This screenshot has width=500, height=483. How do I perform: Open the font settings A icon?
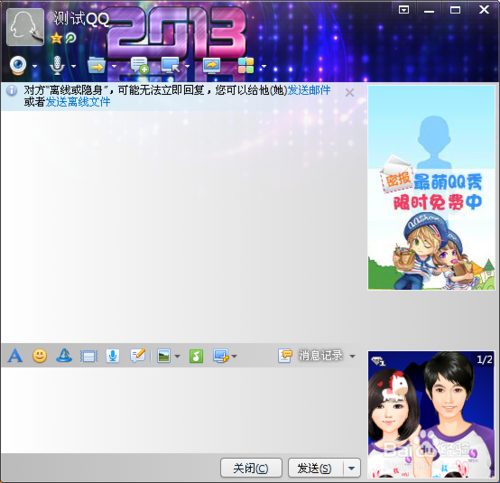coord(15,356)
